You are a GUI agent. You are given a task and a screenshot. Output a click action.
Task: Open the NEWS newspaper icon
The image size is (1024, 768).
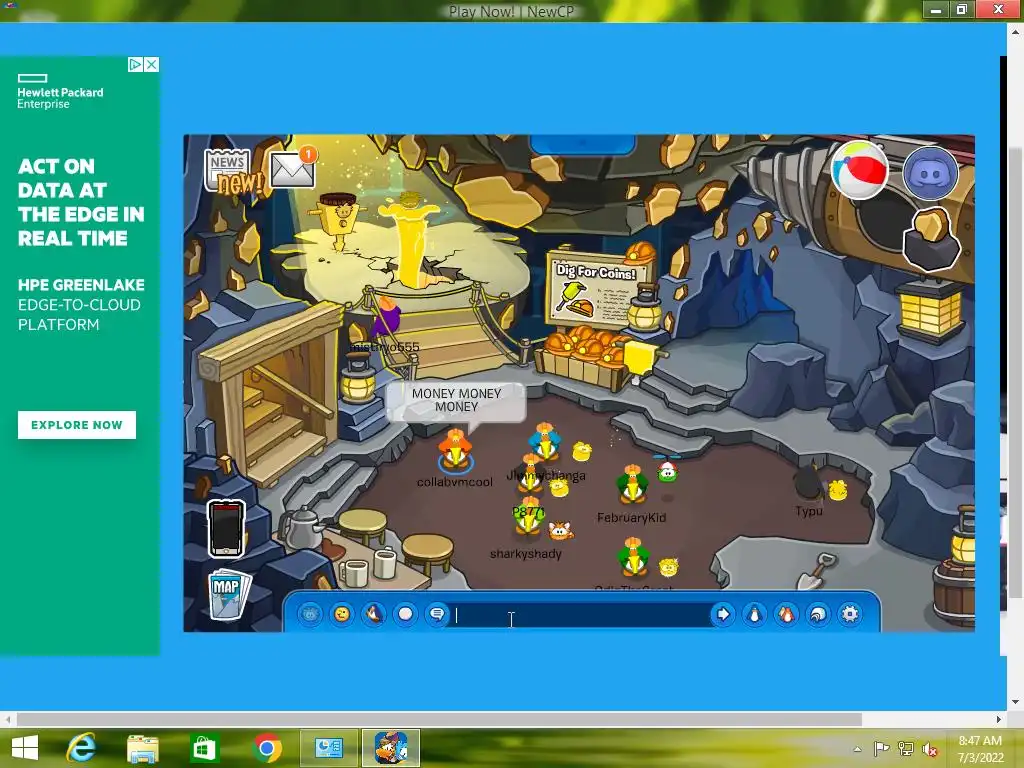[x=227, y=171]
